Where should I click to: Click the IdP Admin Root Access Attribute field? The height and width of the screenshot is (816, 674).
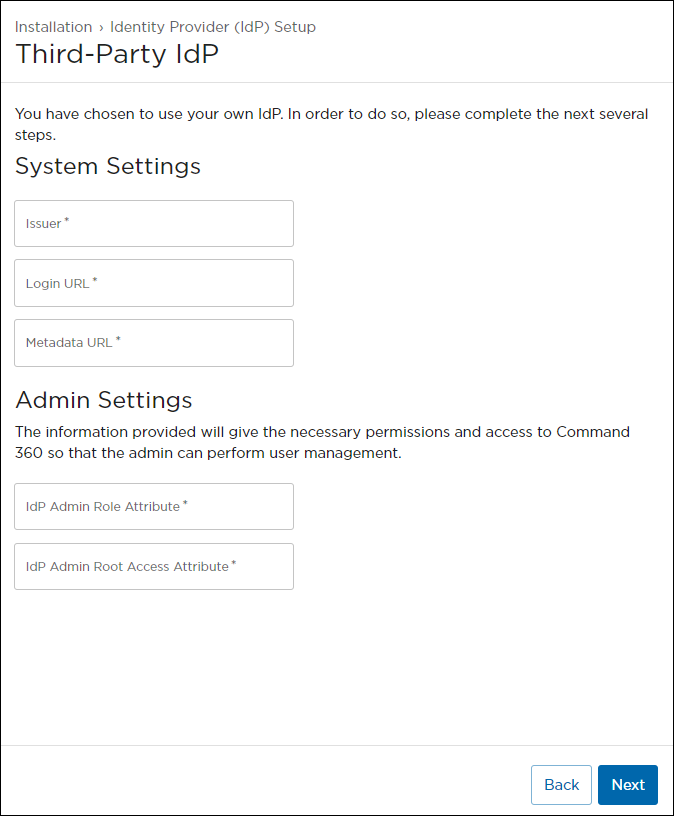tap(153, 566)
